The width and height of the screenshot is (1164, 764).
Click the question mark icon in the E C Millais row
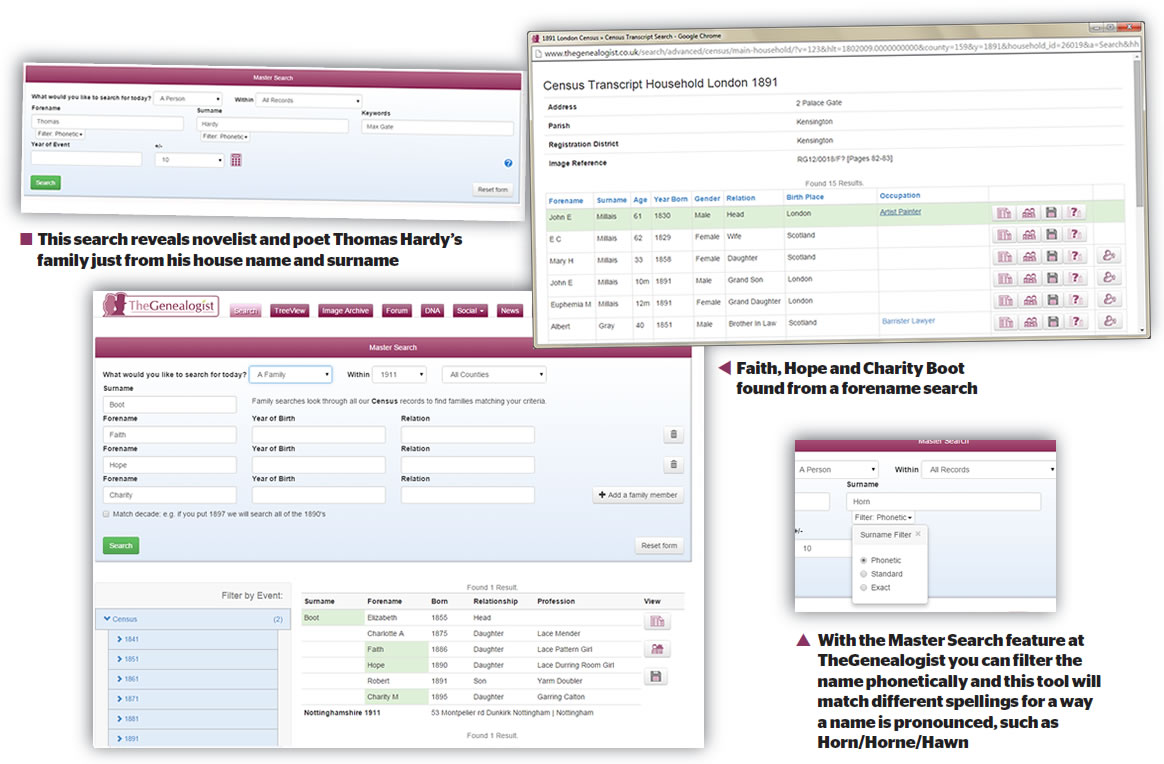tap(1076, 234)
